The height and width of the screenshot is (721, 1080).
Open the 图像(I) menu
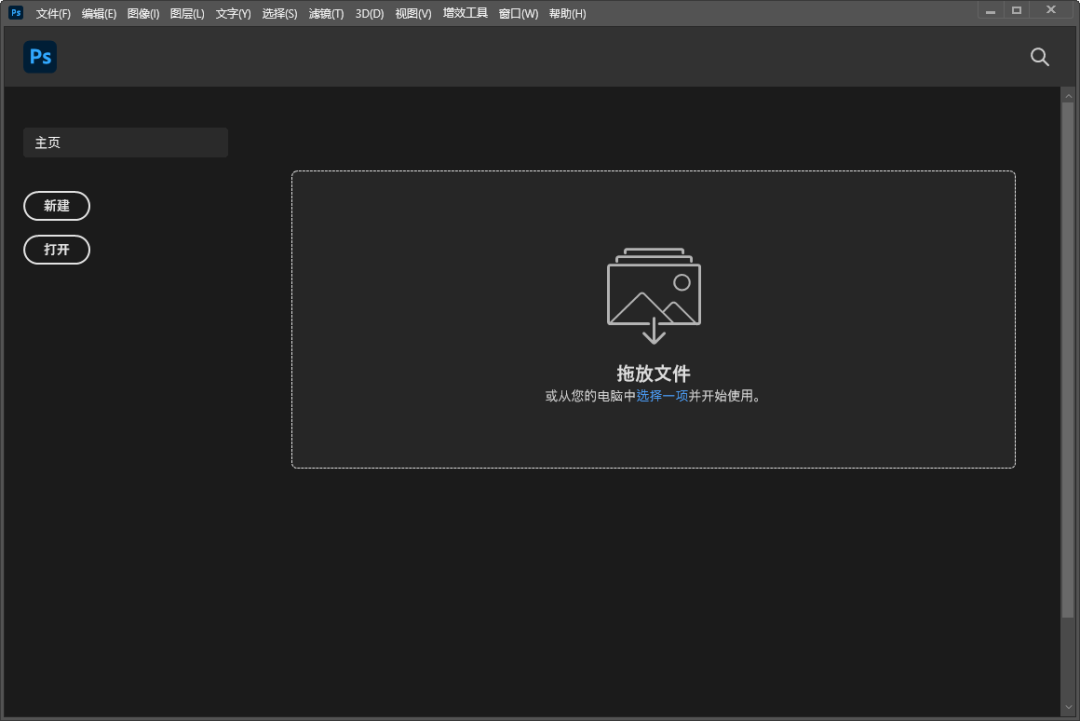[x=143, y=14]
